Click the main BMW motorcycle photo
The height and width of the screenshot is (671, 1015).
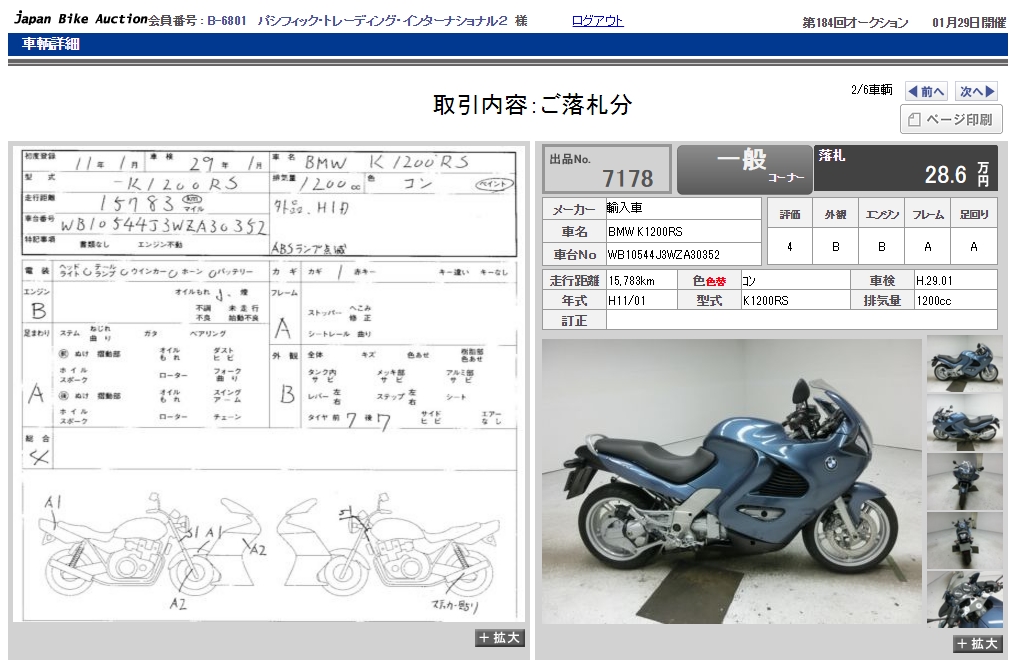tap(731, 481)
